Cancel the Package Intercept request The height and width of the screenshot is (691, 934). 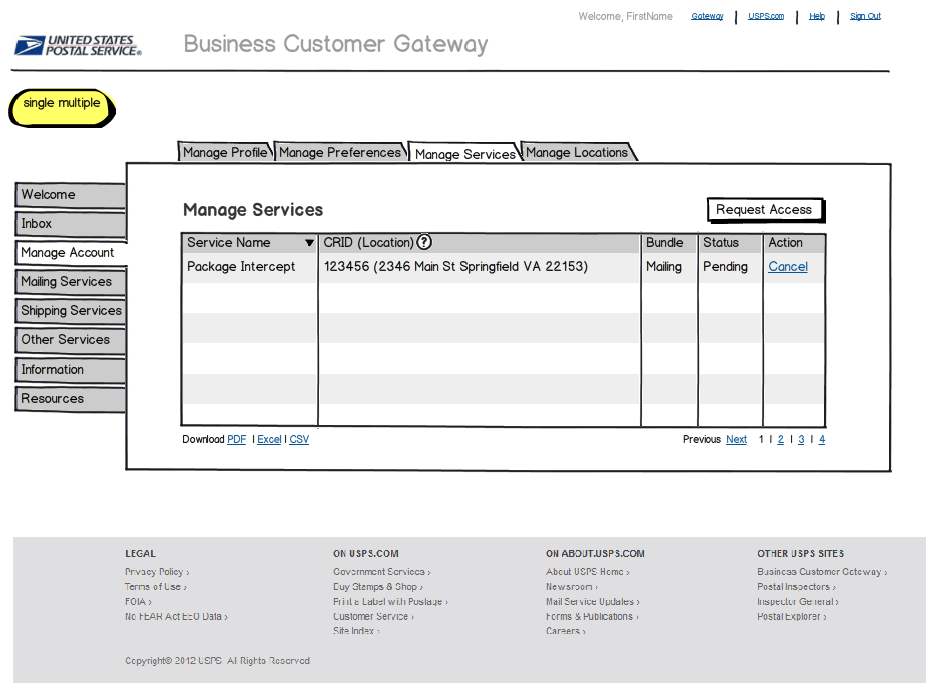coord(787,267)
